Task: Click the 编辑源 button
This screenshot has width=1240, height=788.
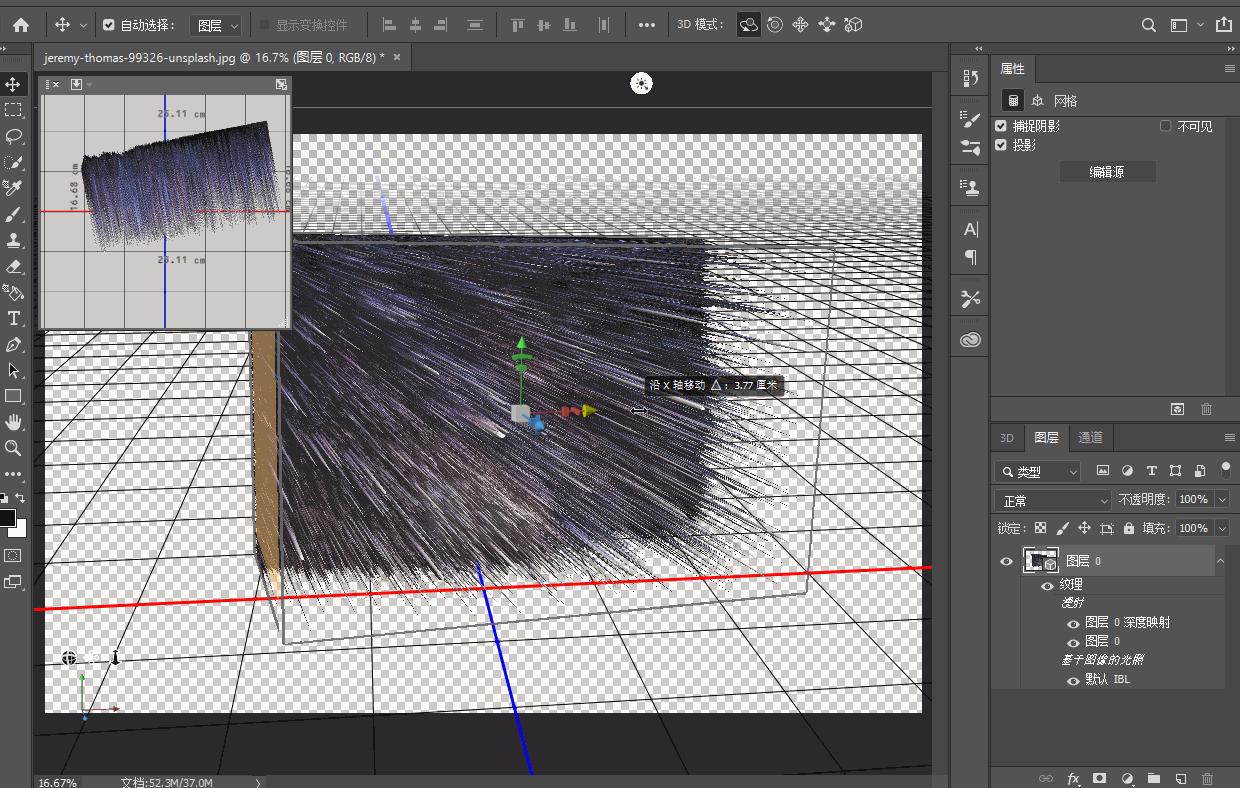Action: pyautogui.click(x=1107, y=172)
